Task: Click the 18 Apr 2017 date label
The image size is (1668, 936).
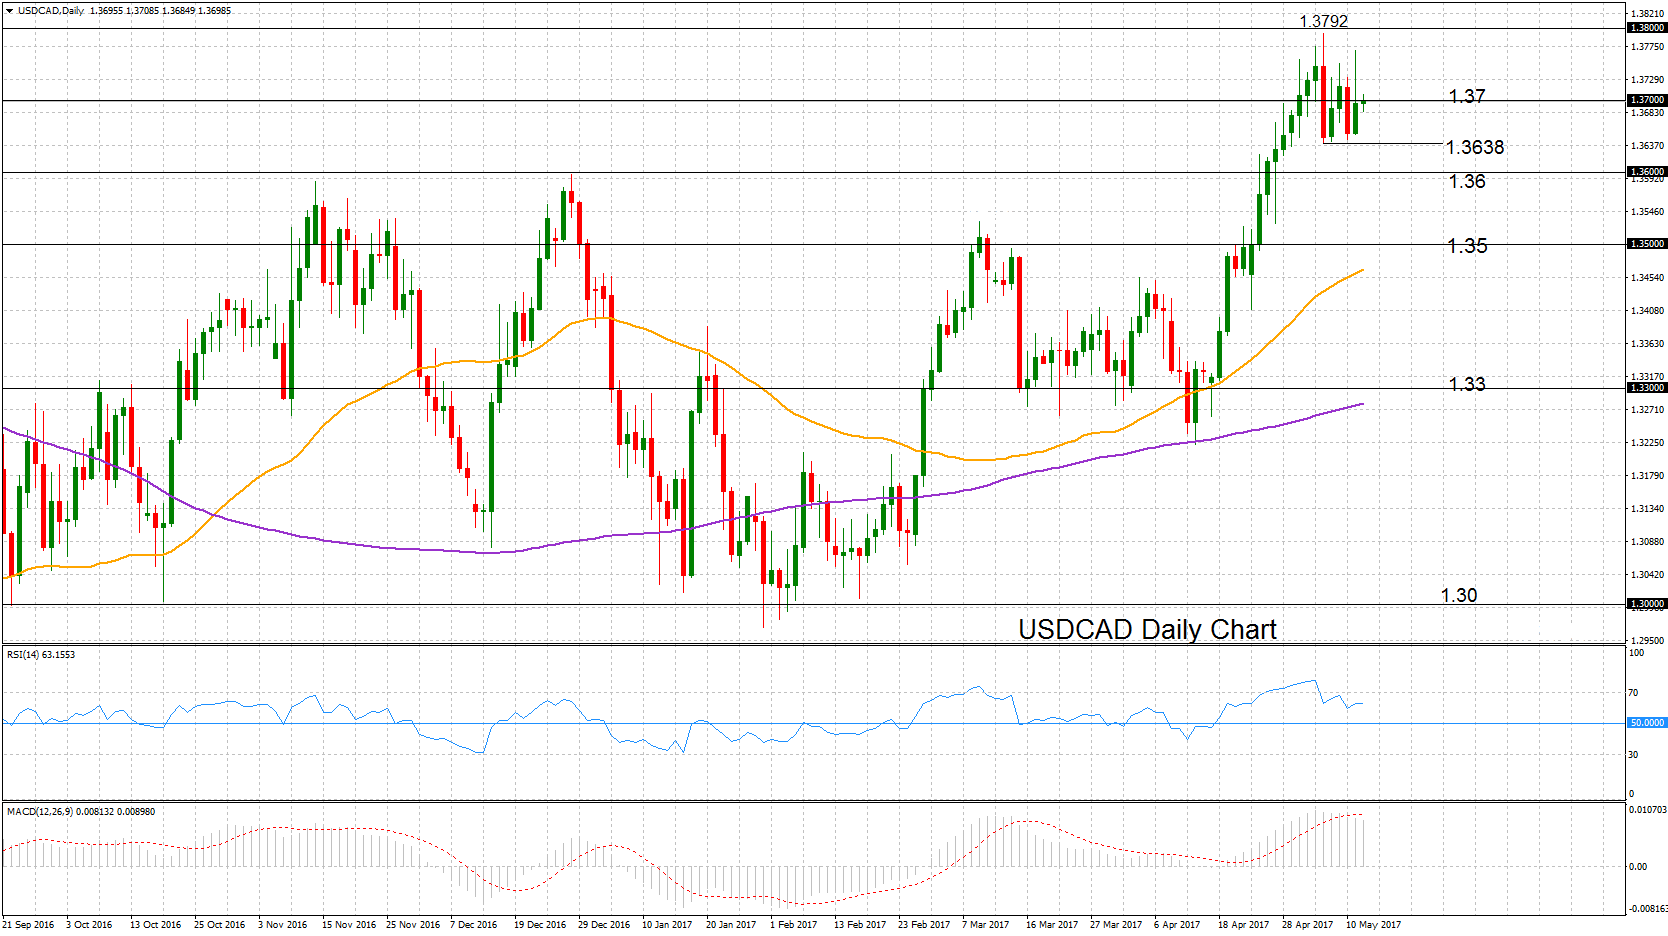Action: click(x=1243, y=925)
